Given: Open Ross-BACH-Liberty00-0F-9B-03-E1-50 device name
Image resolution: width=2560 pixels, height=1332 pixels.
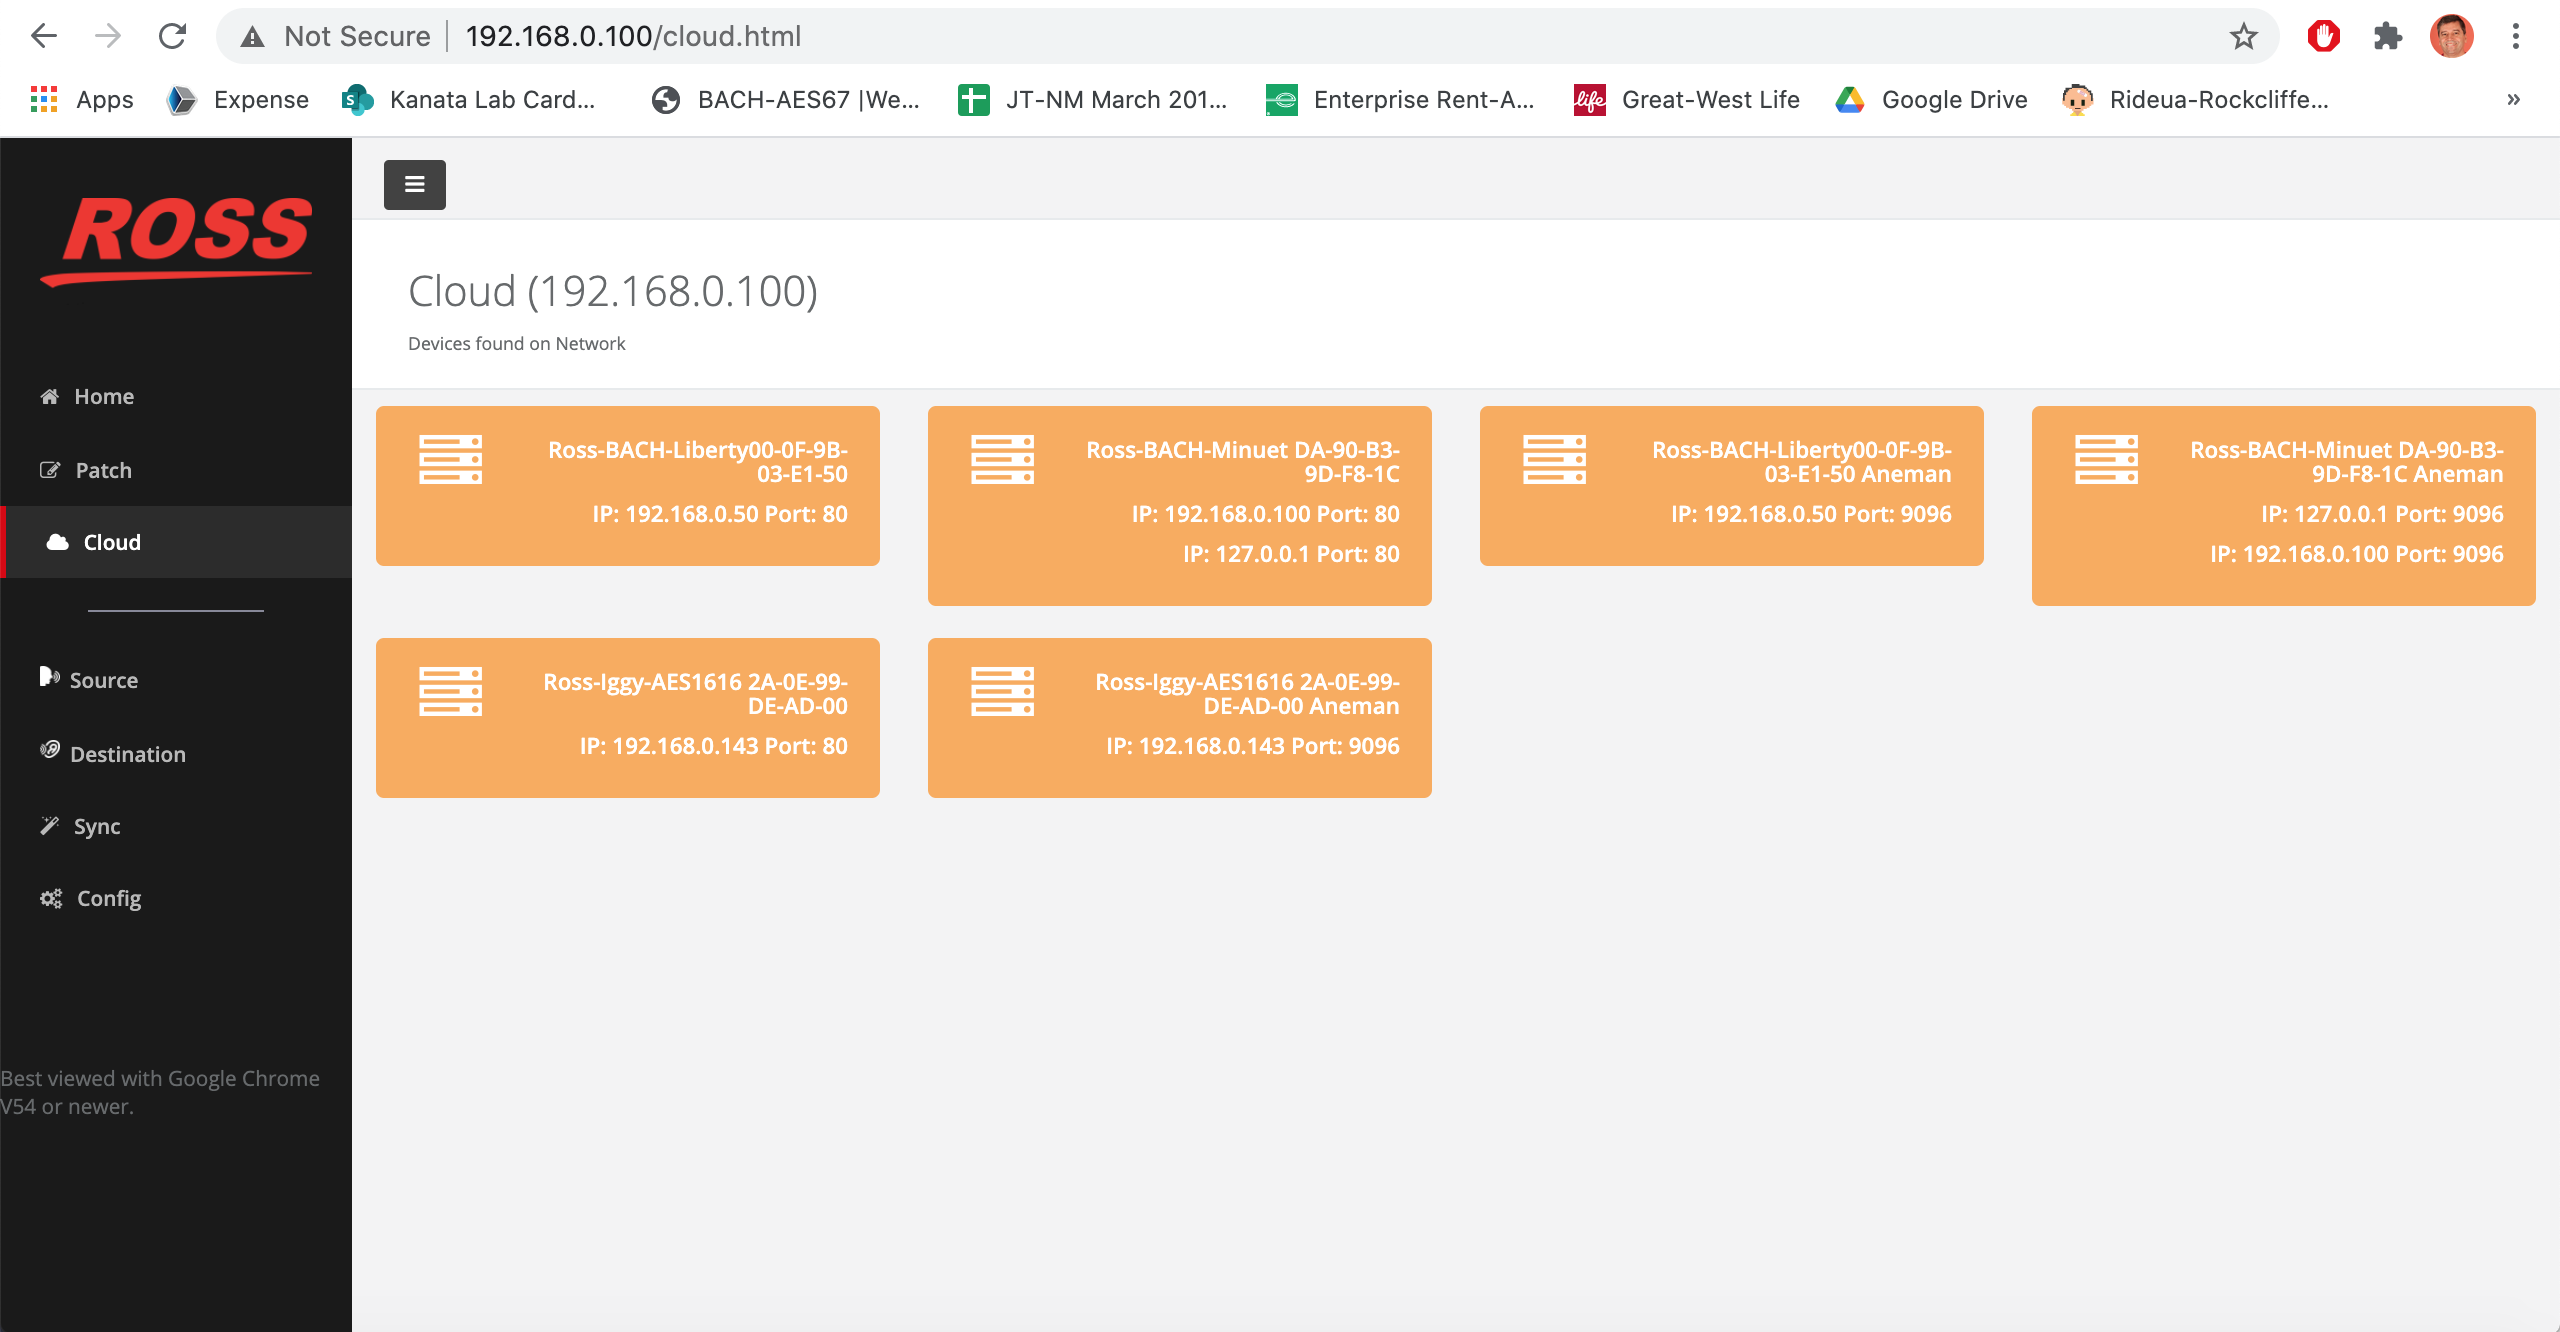Looking at the screenshot, I should 698,462.
